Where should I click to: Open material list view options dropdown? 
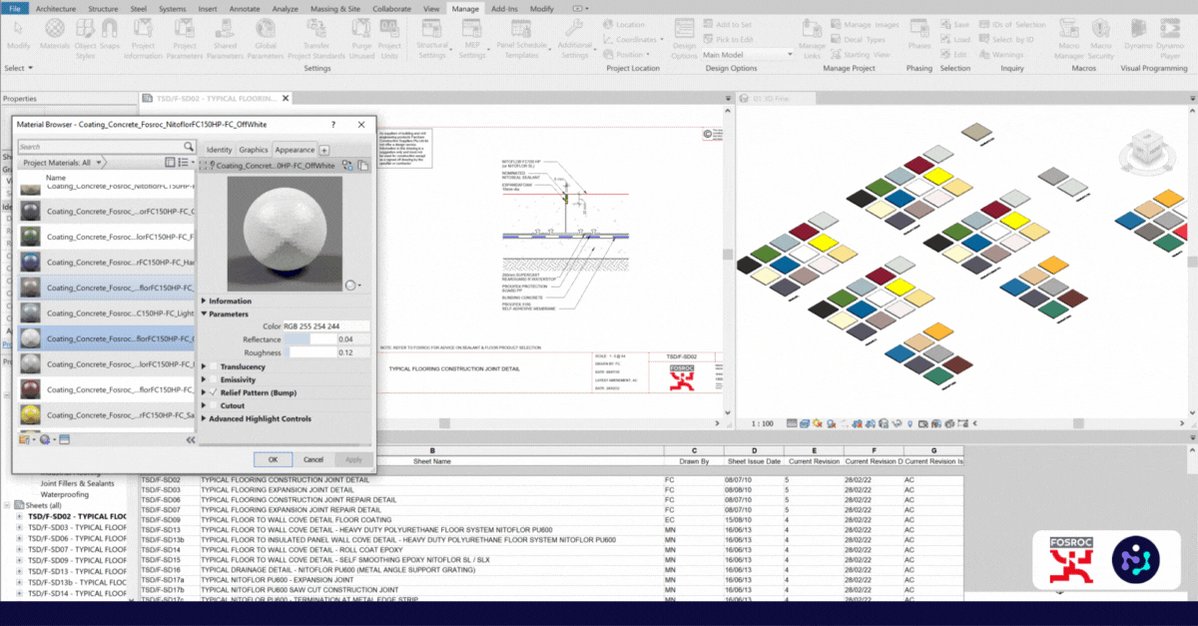(x=185, y=162)
